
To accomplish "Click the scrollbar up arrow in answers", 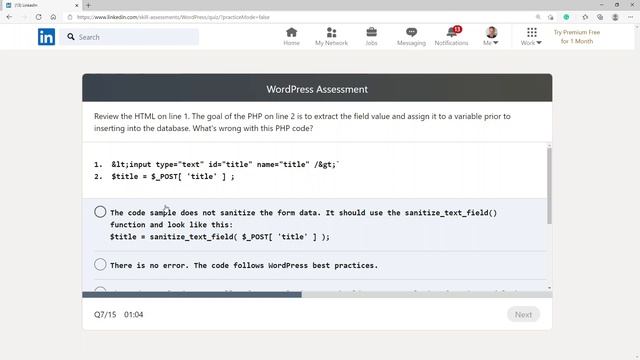I will coord(549,145).
